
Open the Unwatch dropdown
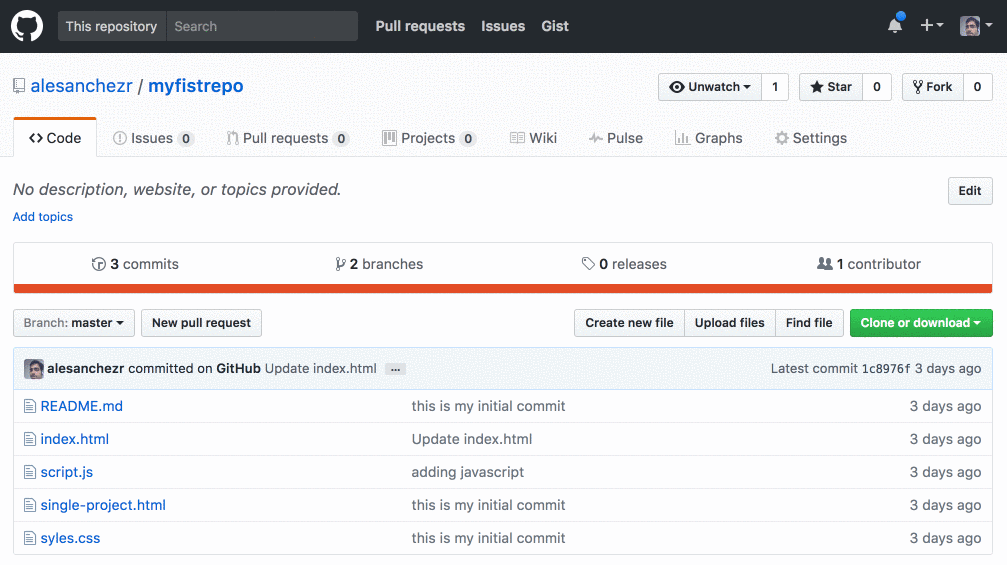tap(710, 87)
